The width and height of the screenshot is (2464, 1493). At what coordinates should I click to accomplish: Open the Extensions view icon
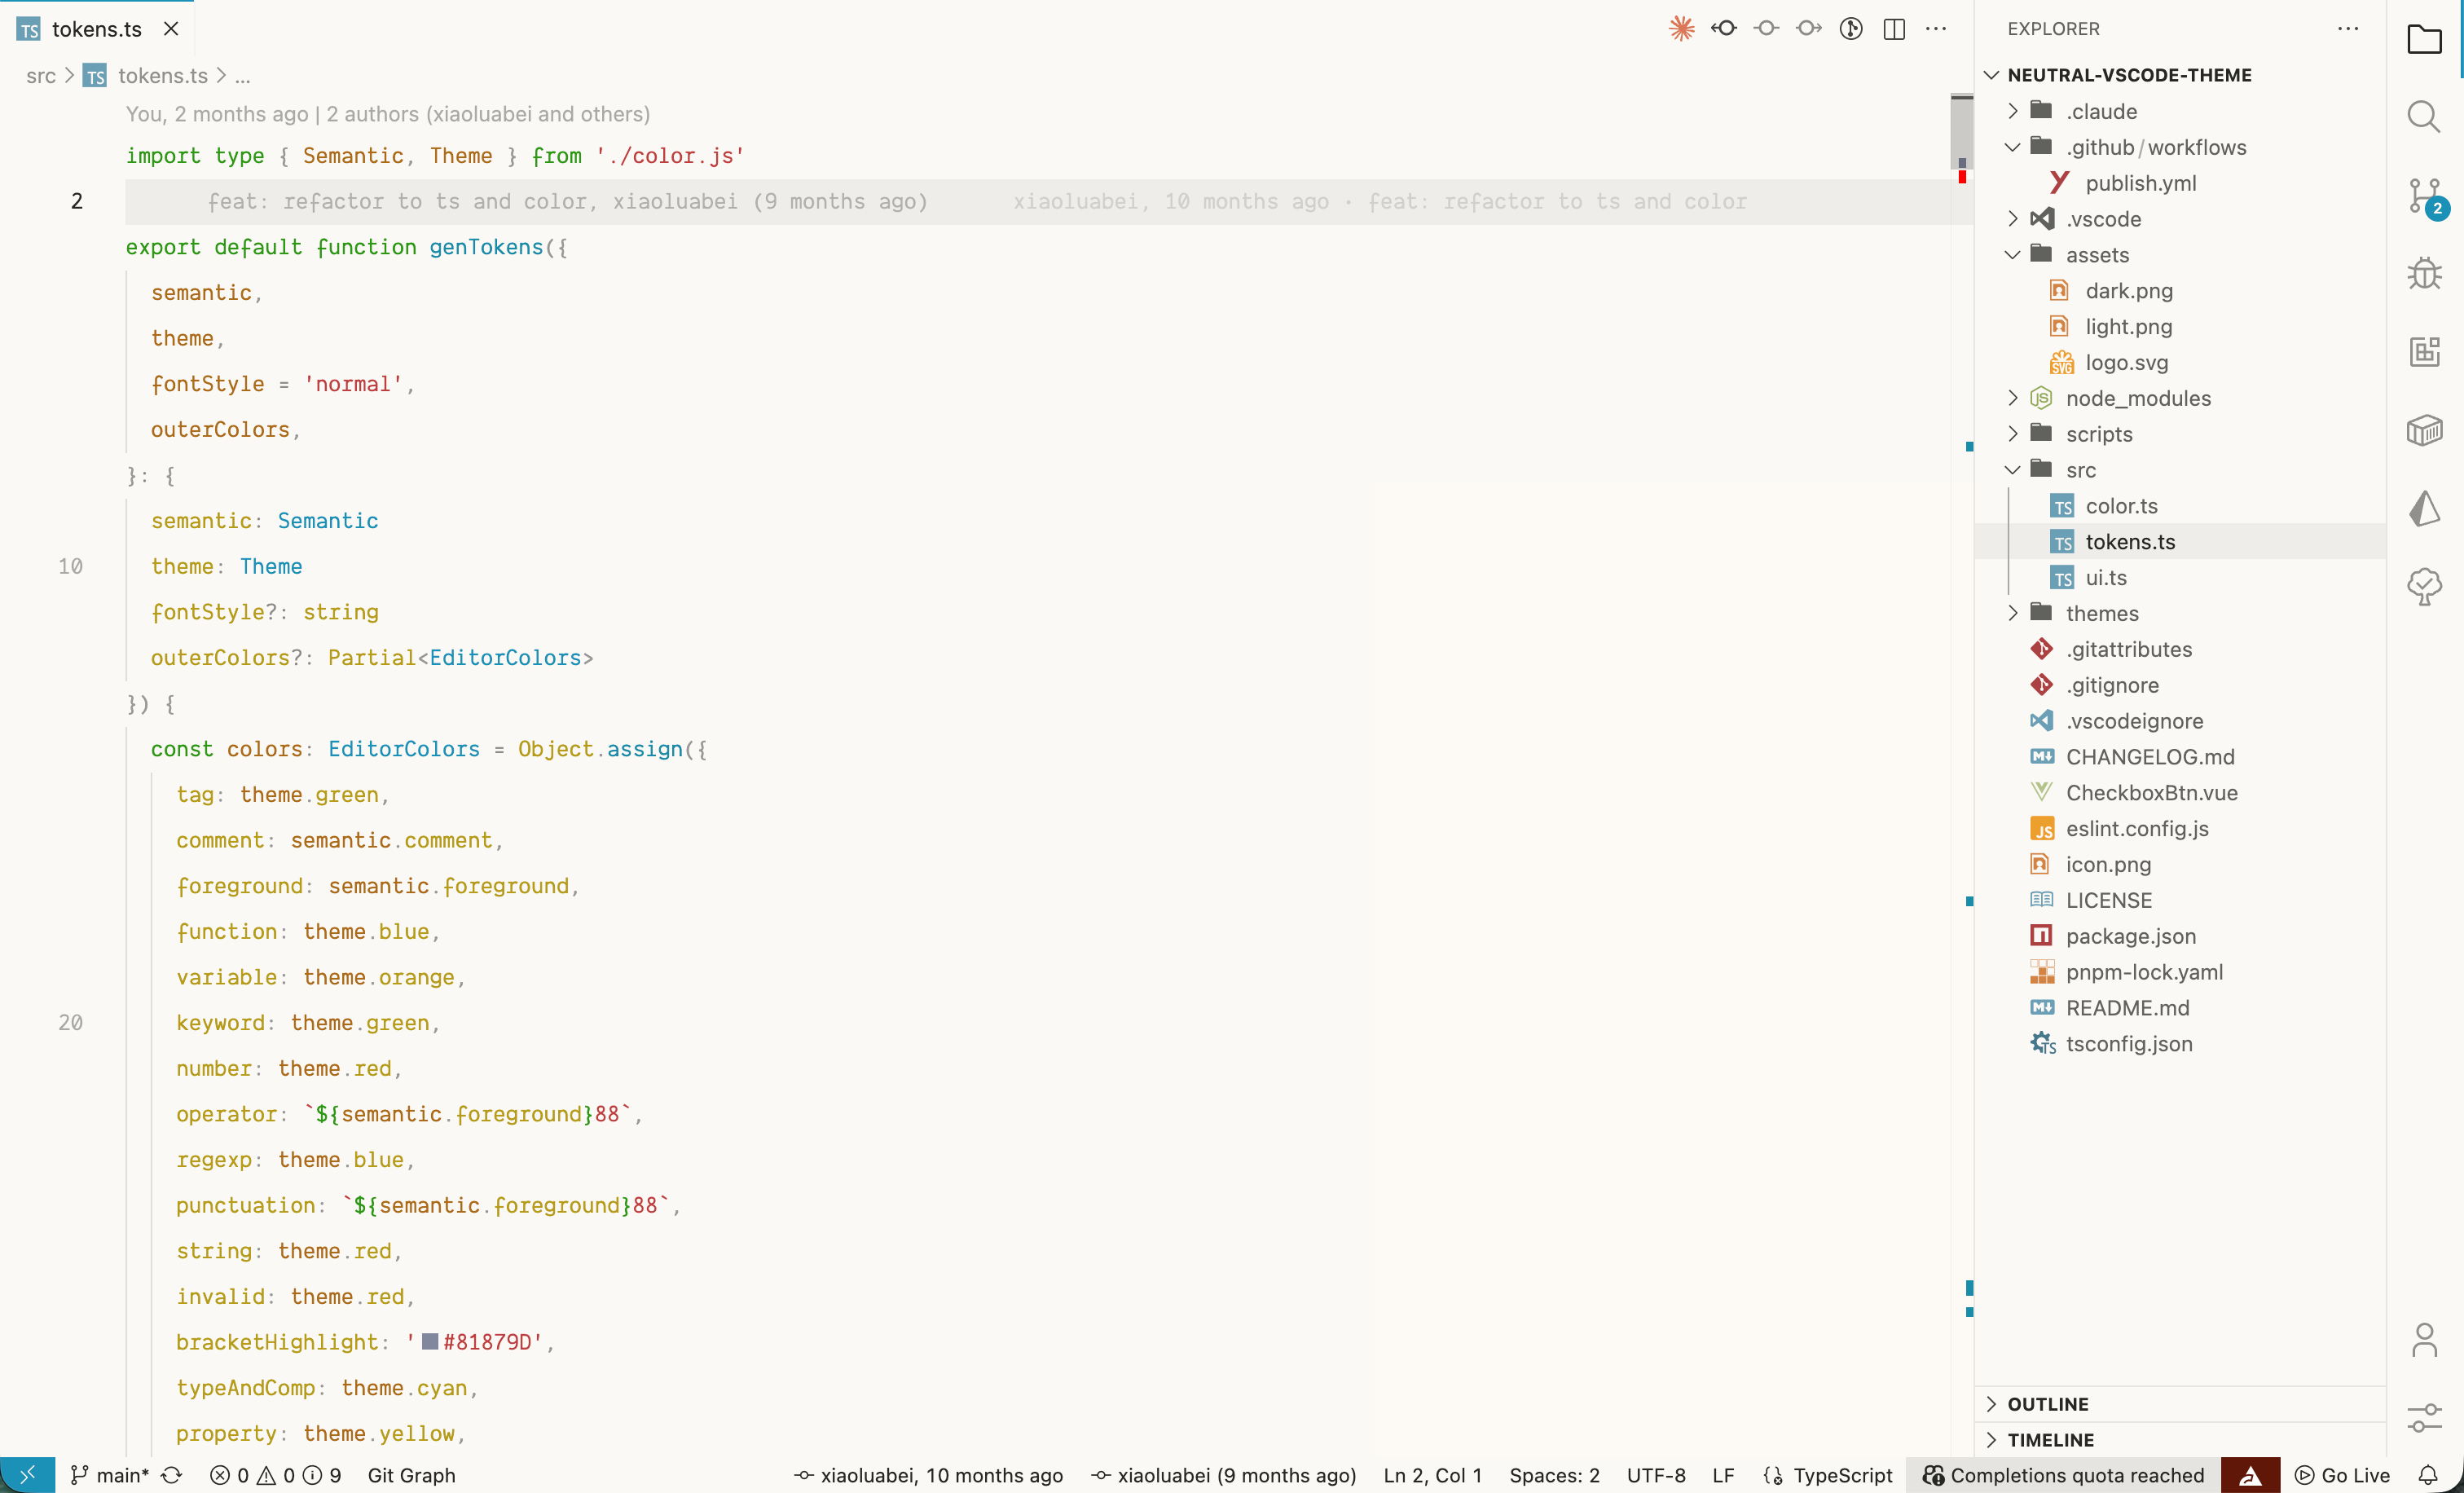point(2424,351)
